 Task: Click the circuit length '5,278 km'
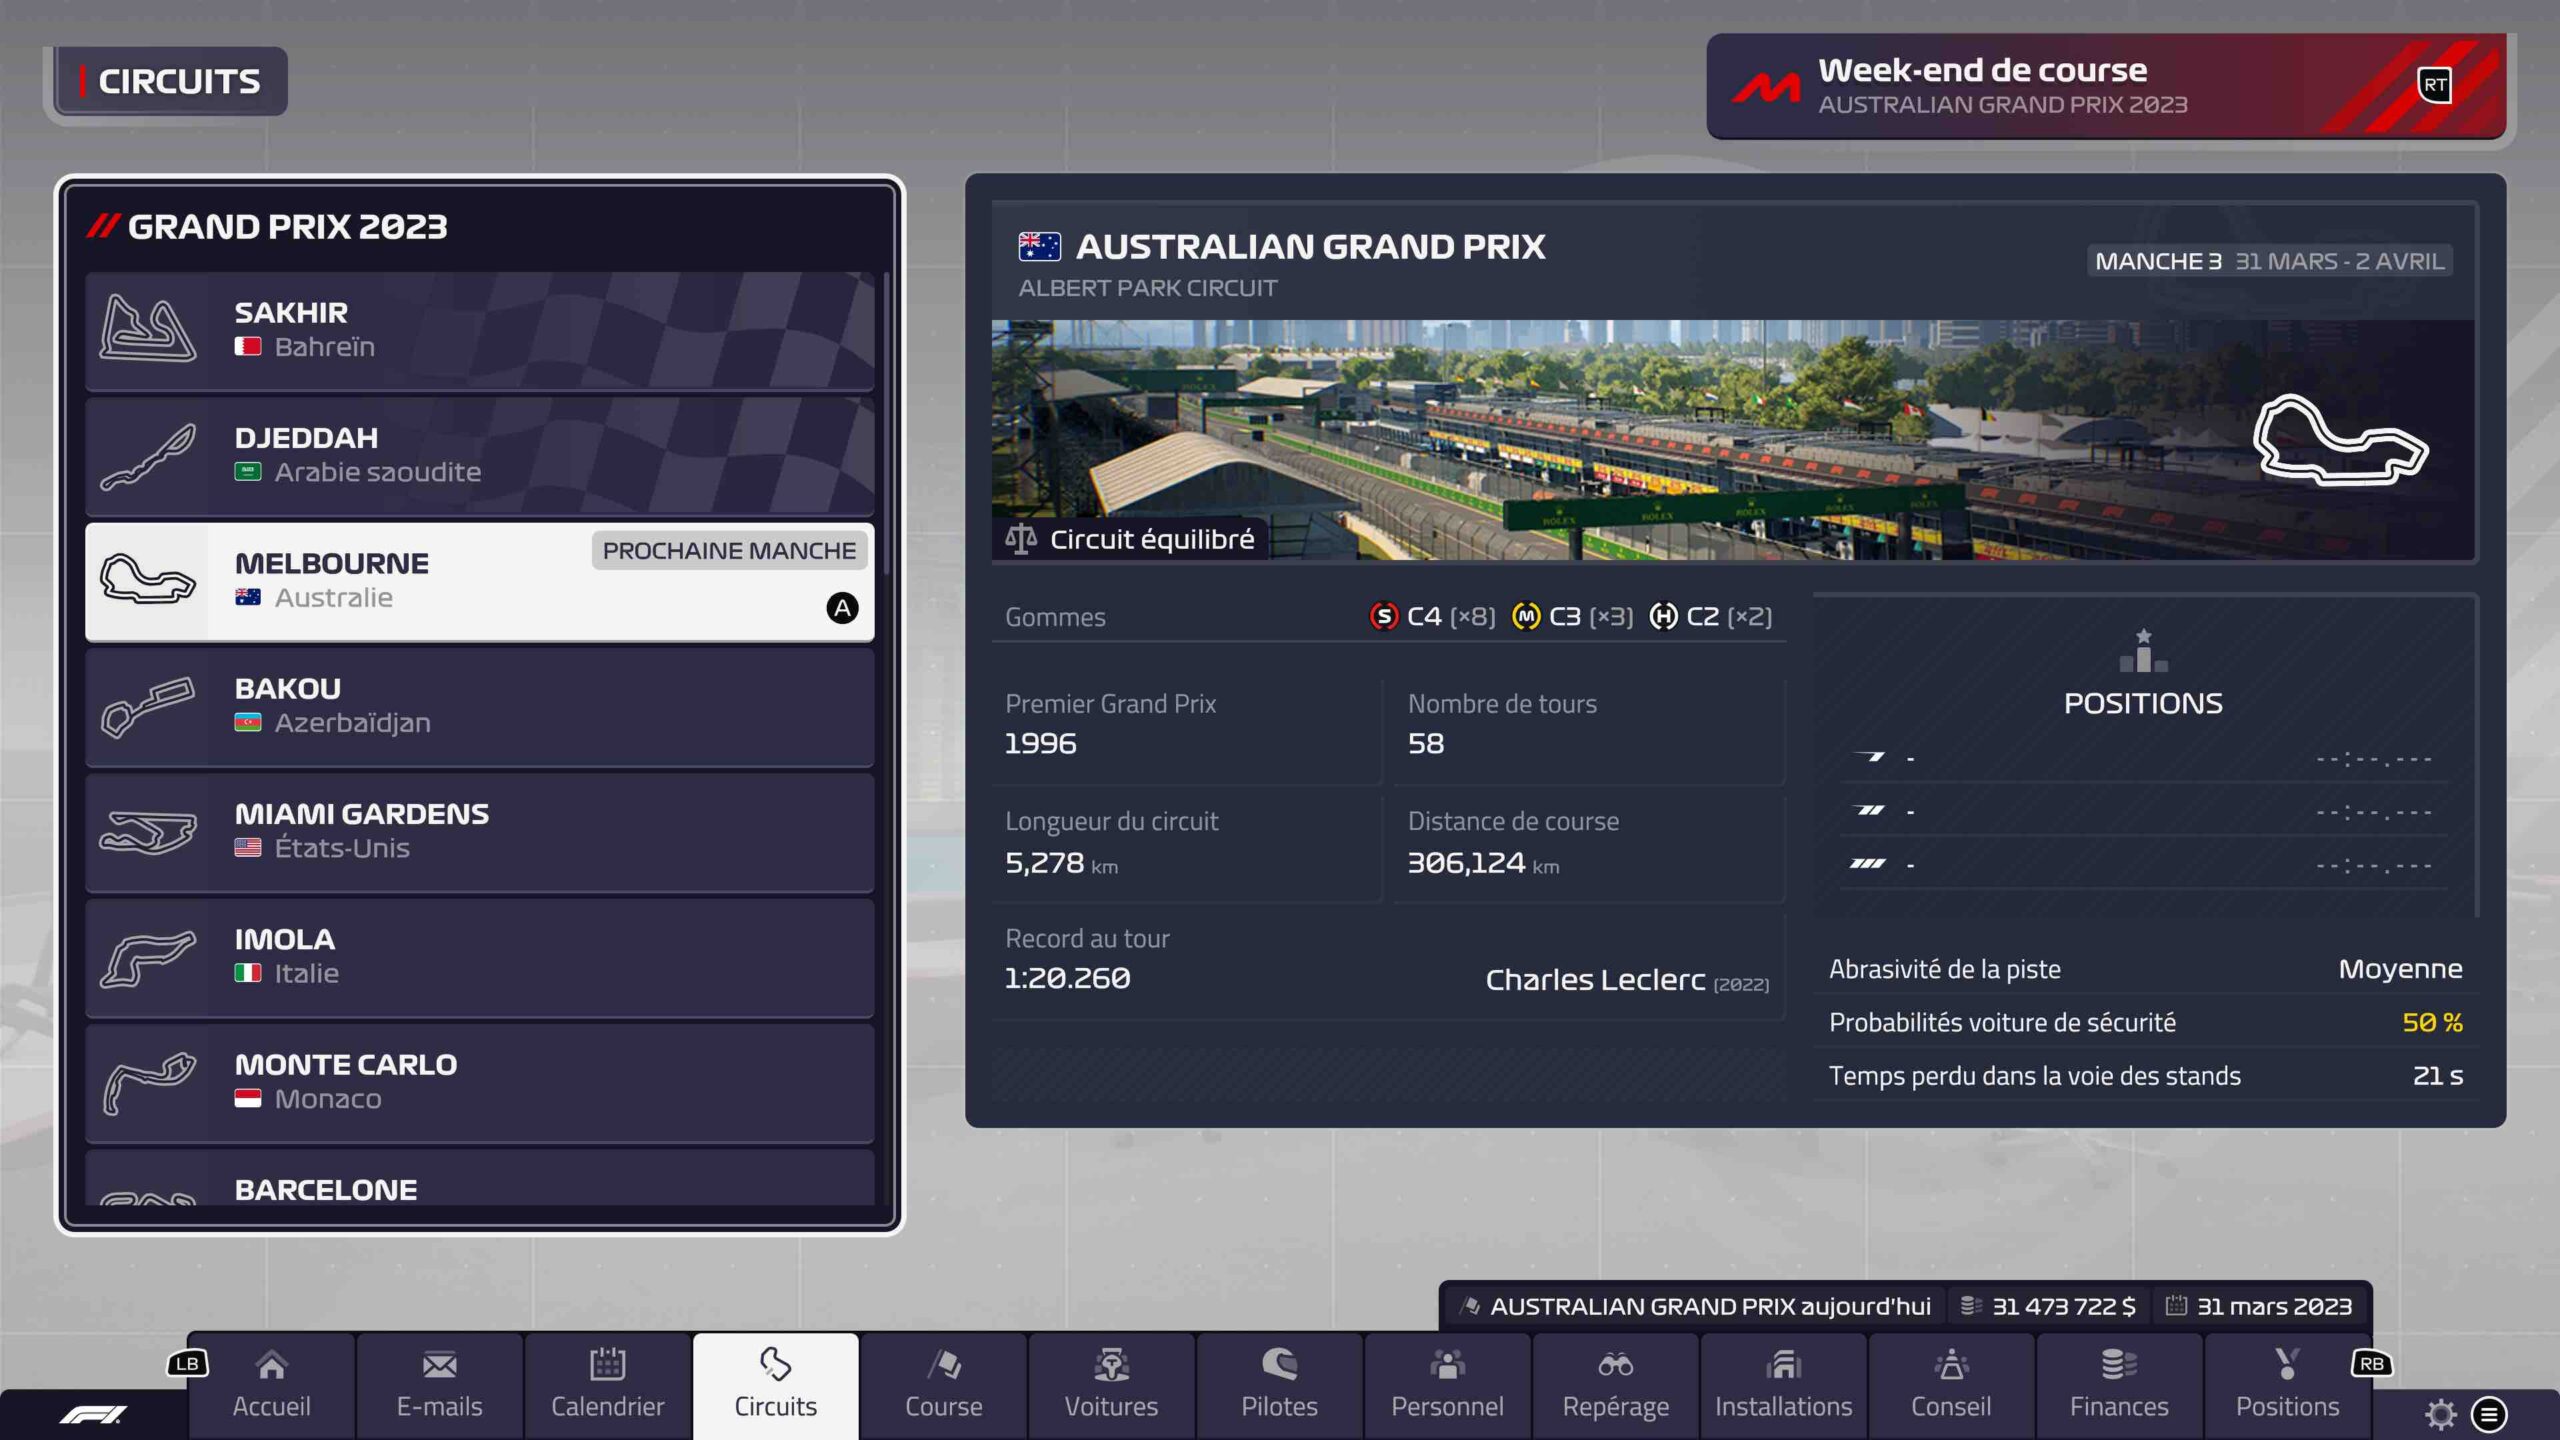pyautogui.click(x=1061, y=863)
